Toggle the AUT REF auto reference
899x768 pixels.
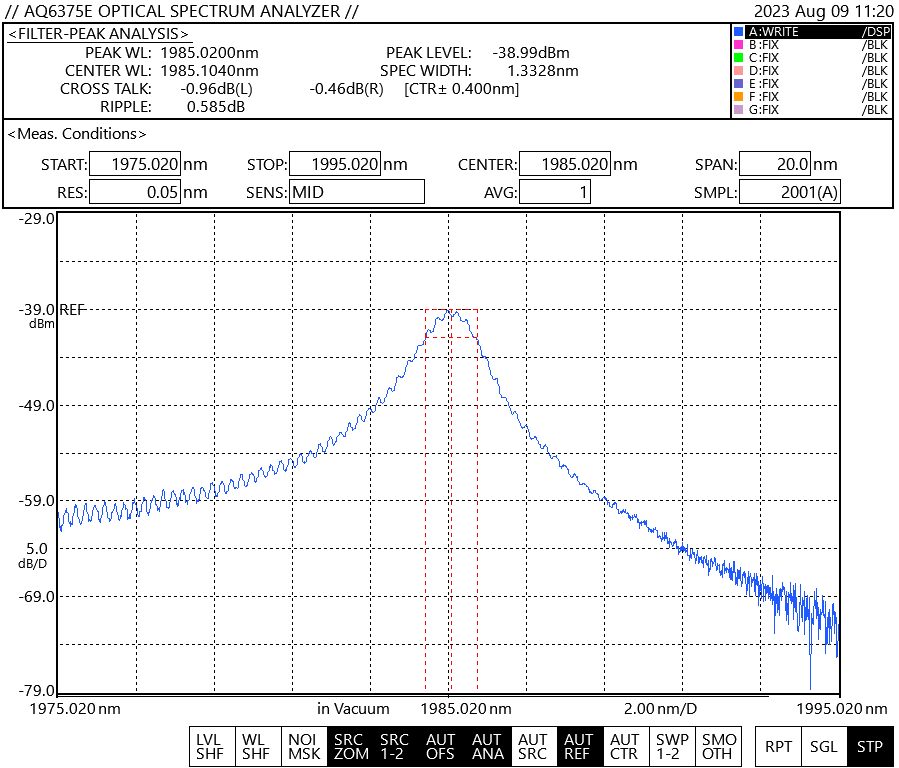[x=579, y=747]
